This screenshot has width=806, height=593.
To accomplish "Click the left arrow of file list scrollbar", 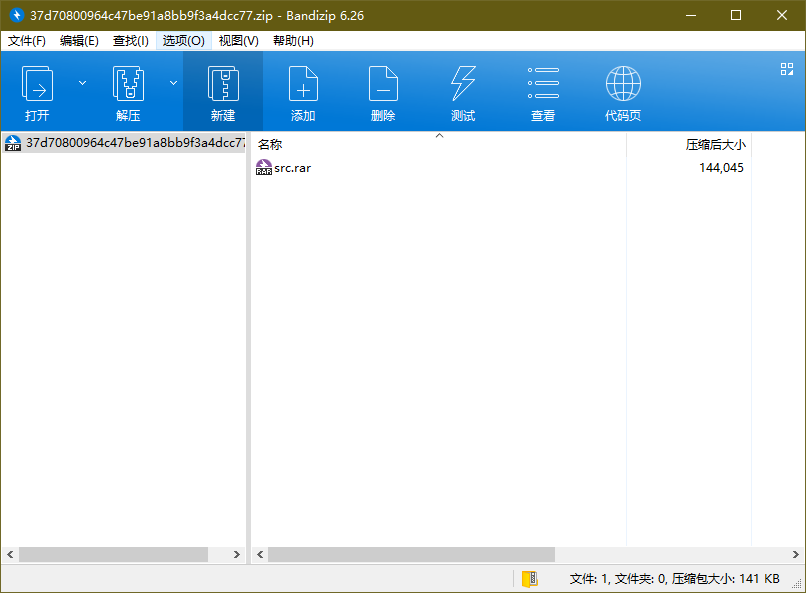I will [260, 554].
